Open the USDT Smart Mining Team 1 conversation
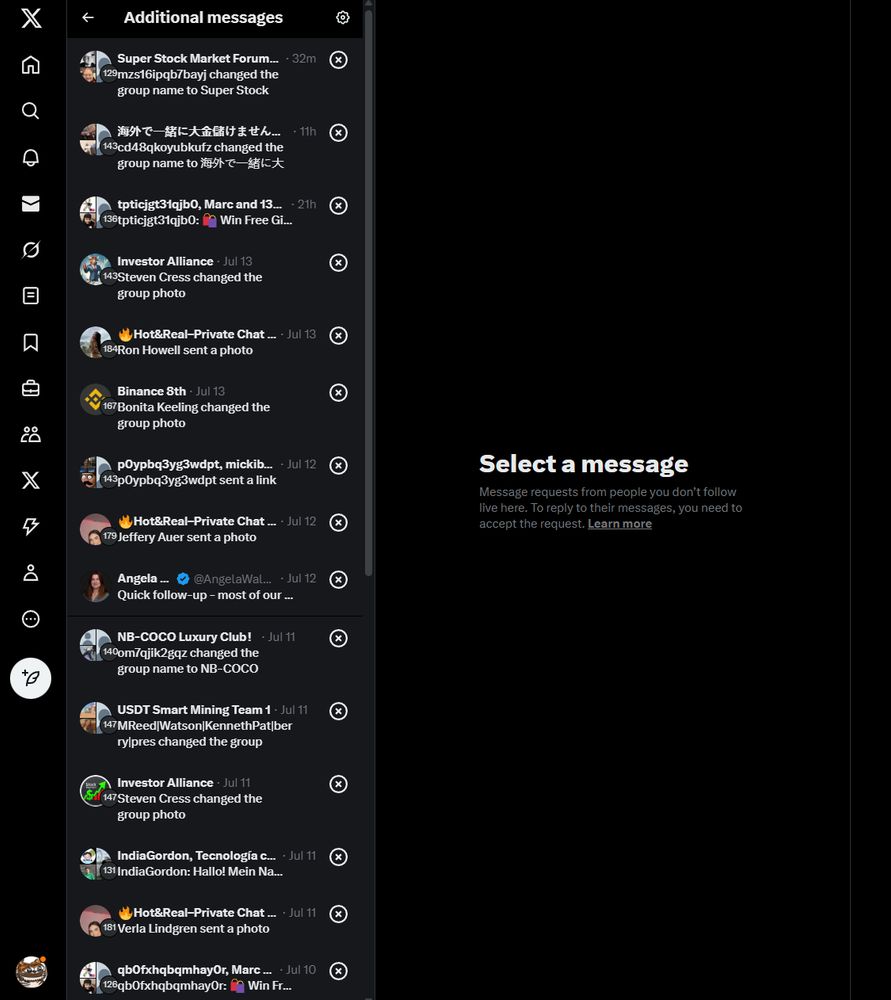 point(215,726)
